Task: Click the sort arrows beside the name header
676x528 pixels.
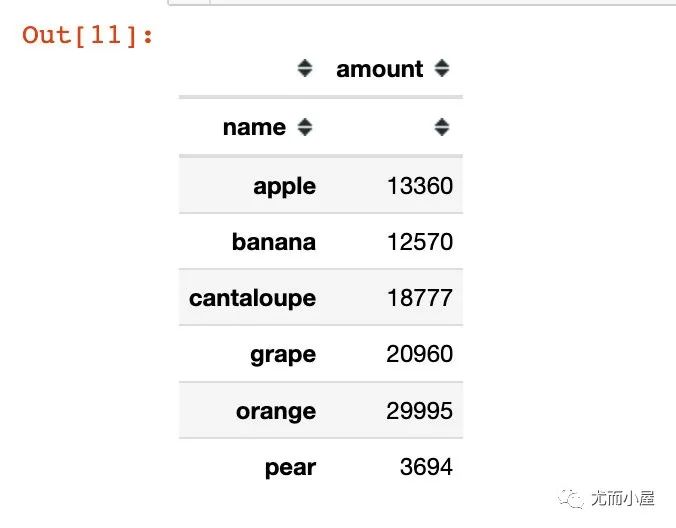Action: 305,127
